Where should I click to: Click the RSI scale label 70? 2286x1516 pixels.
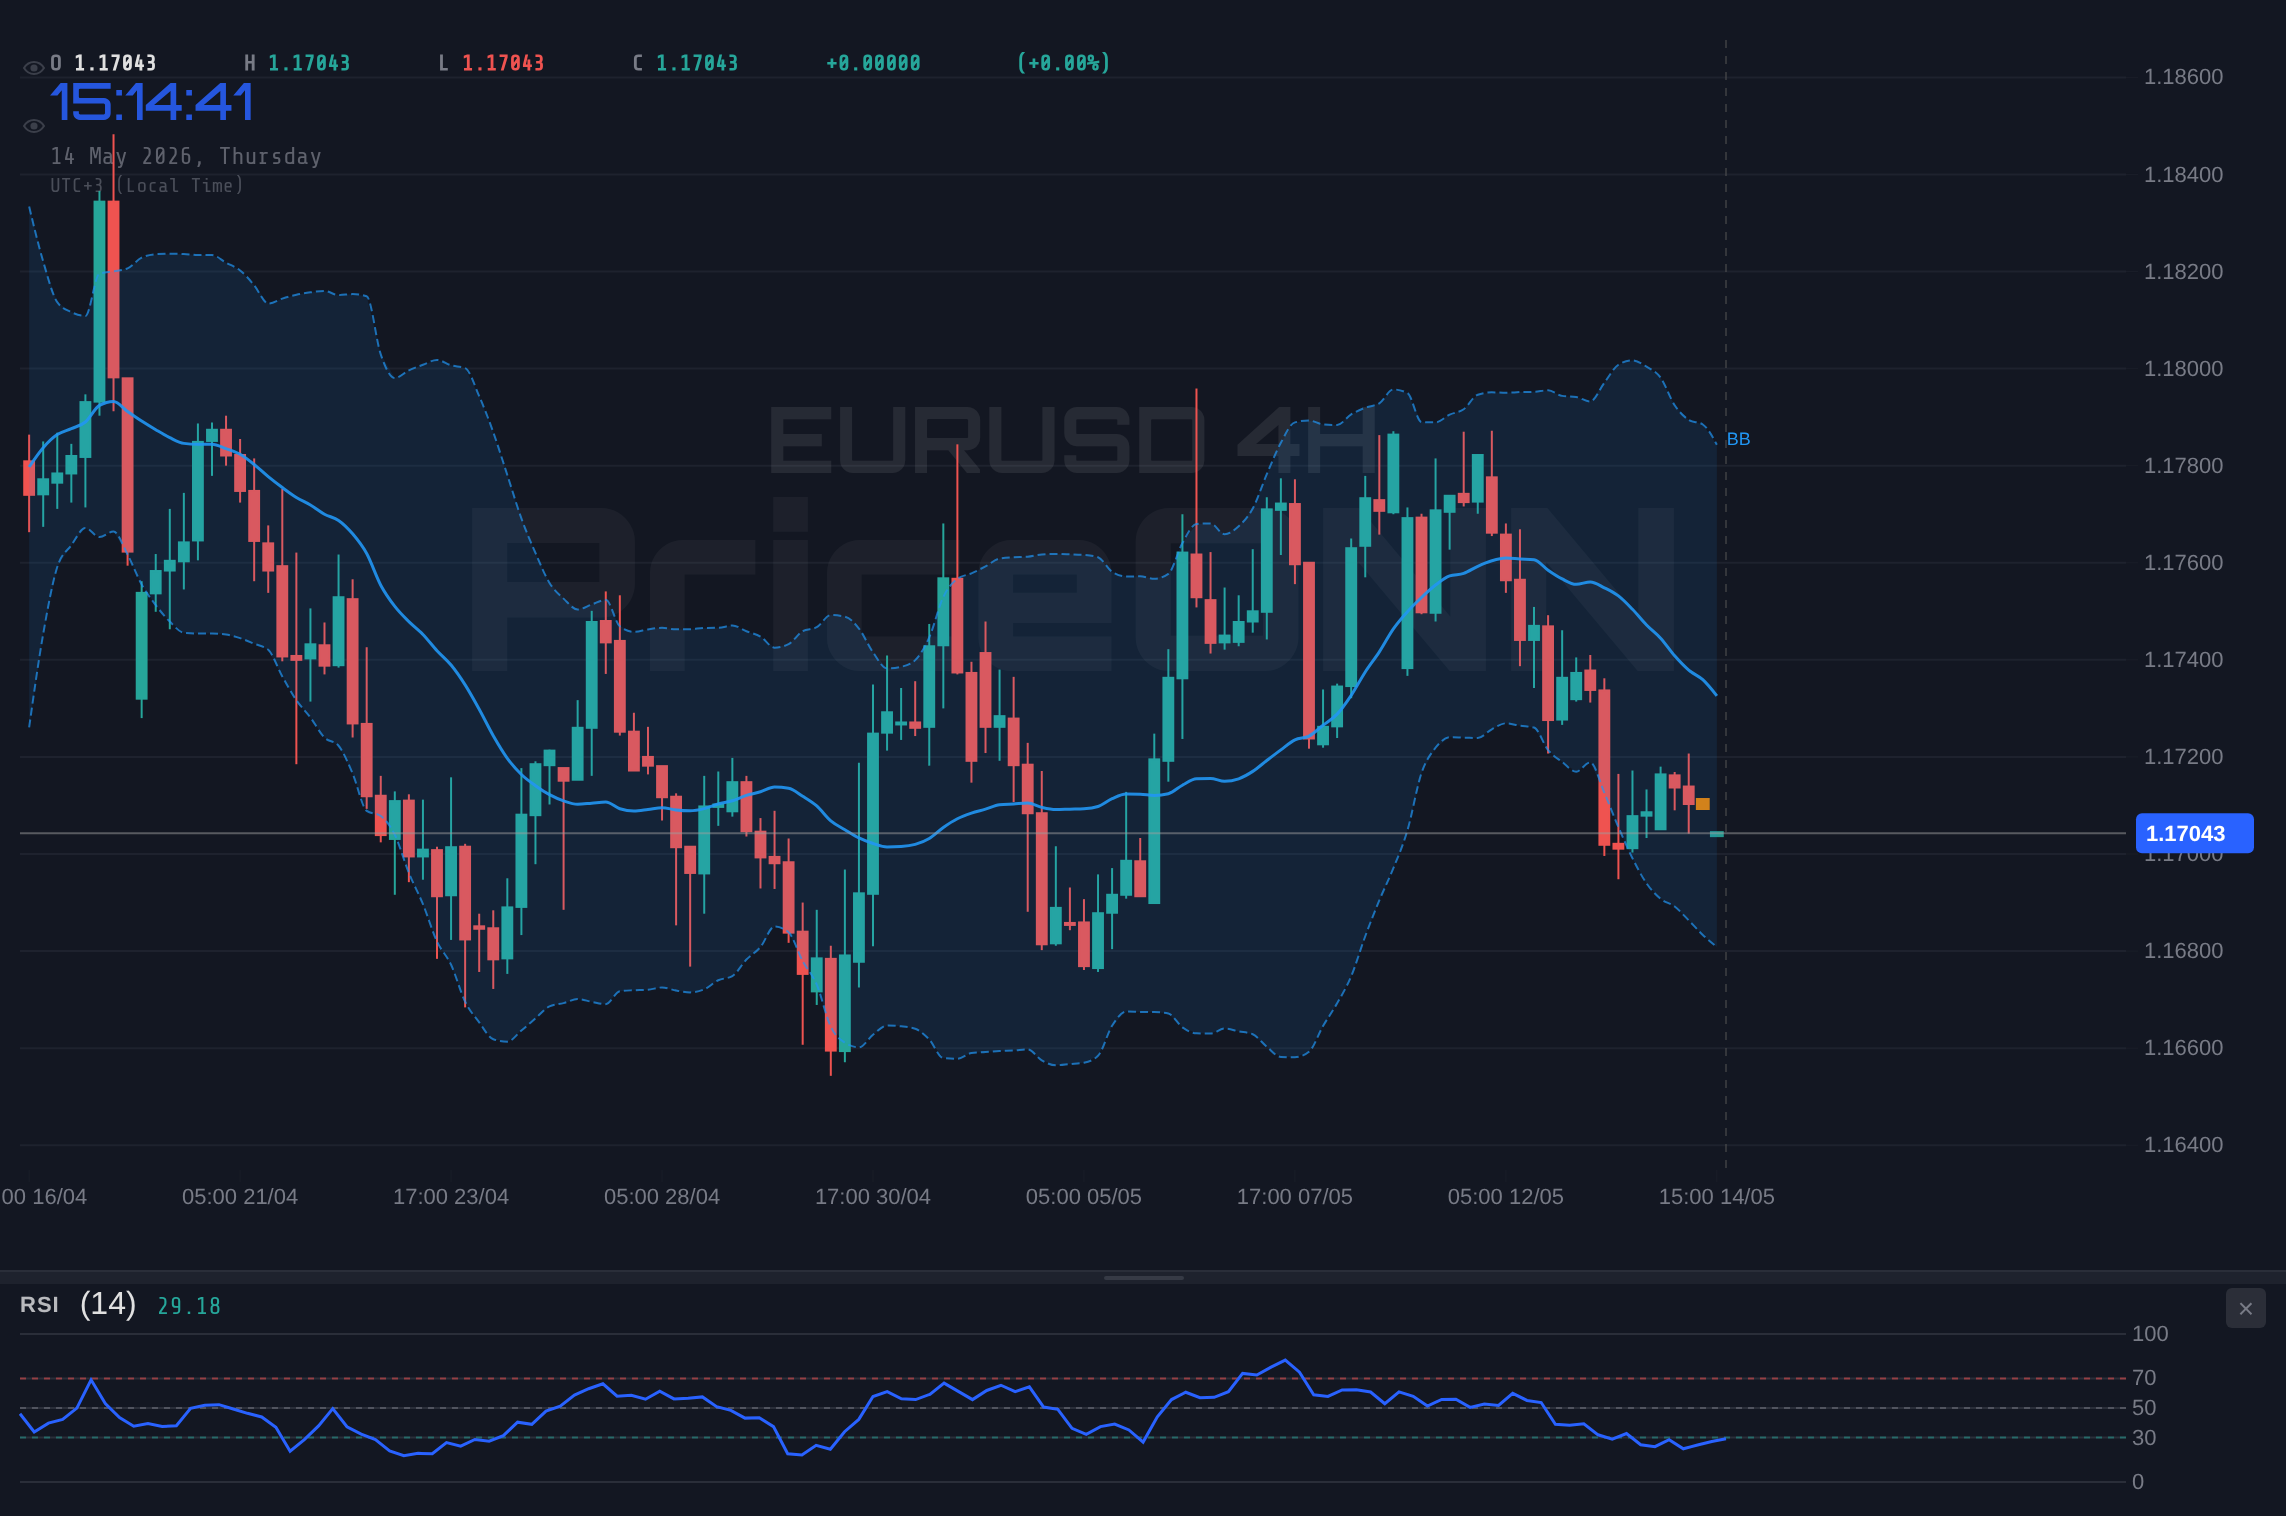tap(2144, 1378)
